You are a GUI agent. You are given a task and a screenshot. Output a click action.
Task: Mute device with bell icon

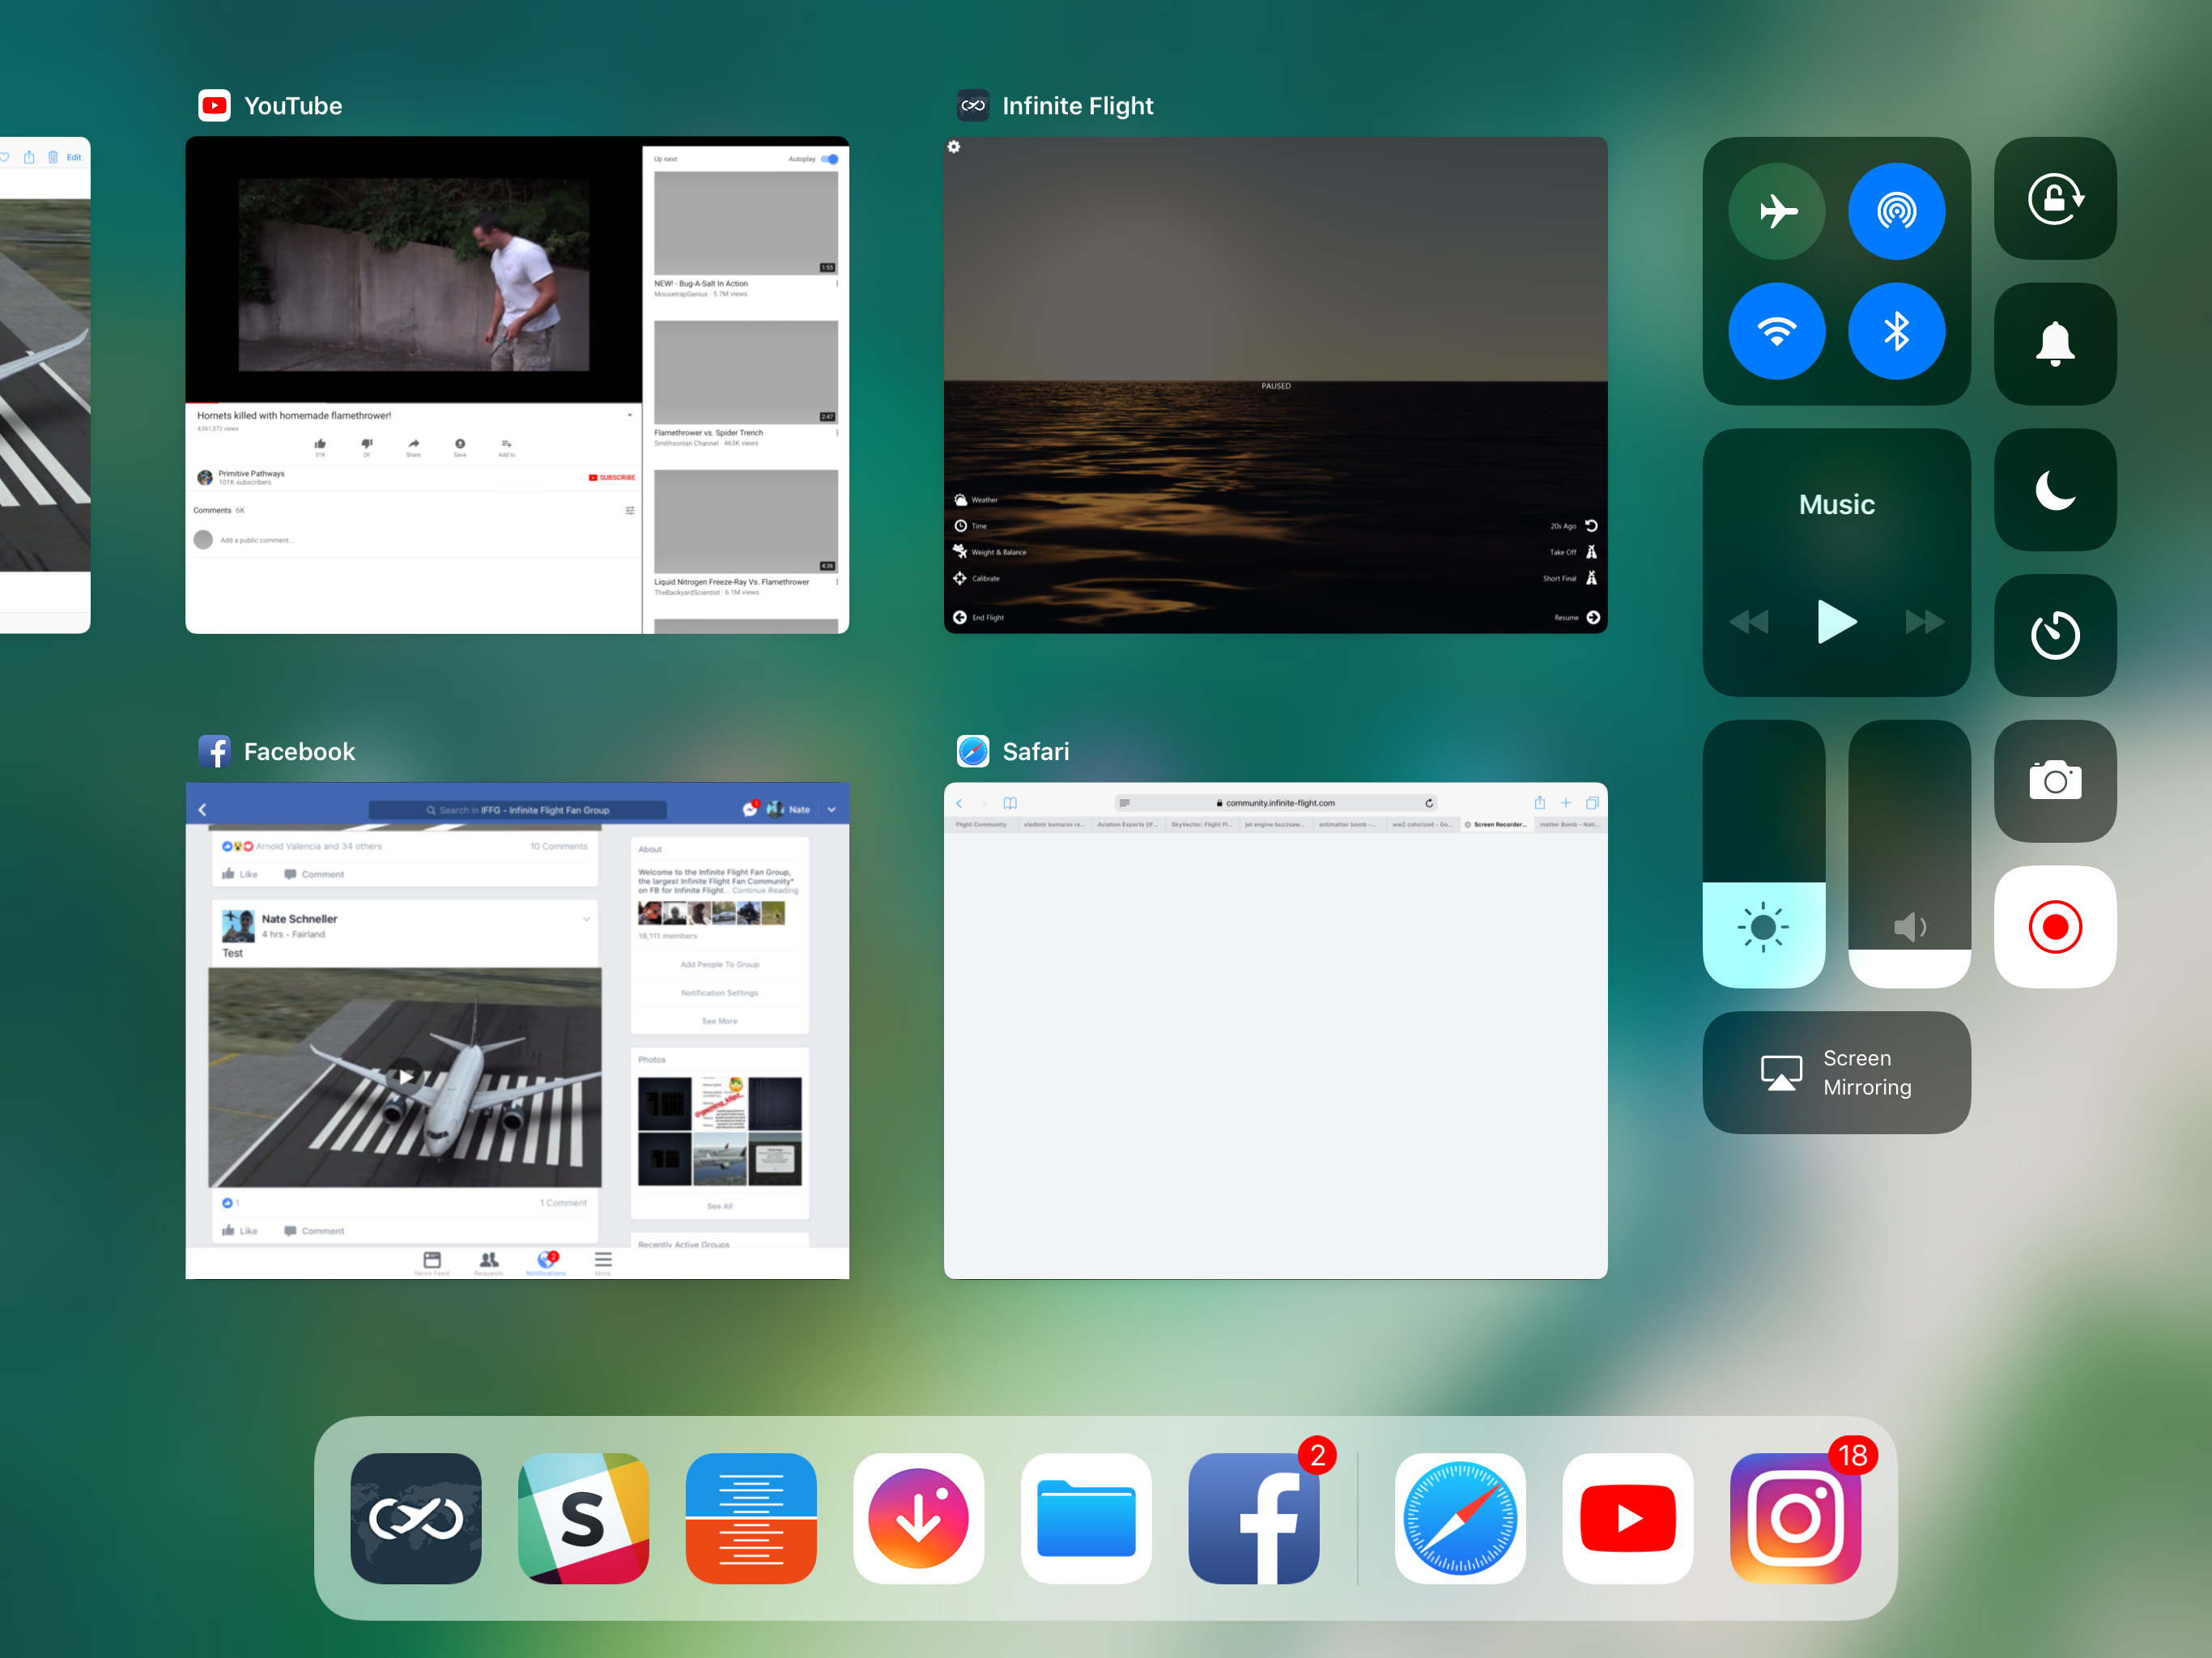[x=2054, y=344]
